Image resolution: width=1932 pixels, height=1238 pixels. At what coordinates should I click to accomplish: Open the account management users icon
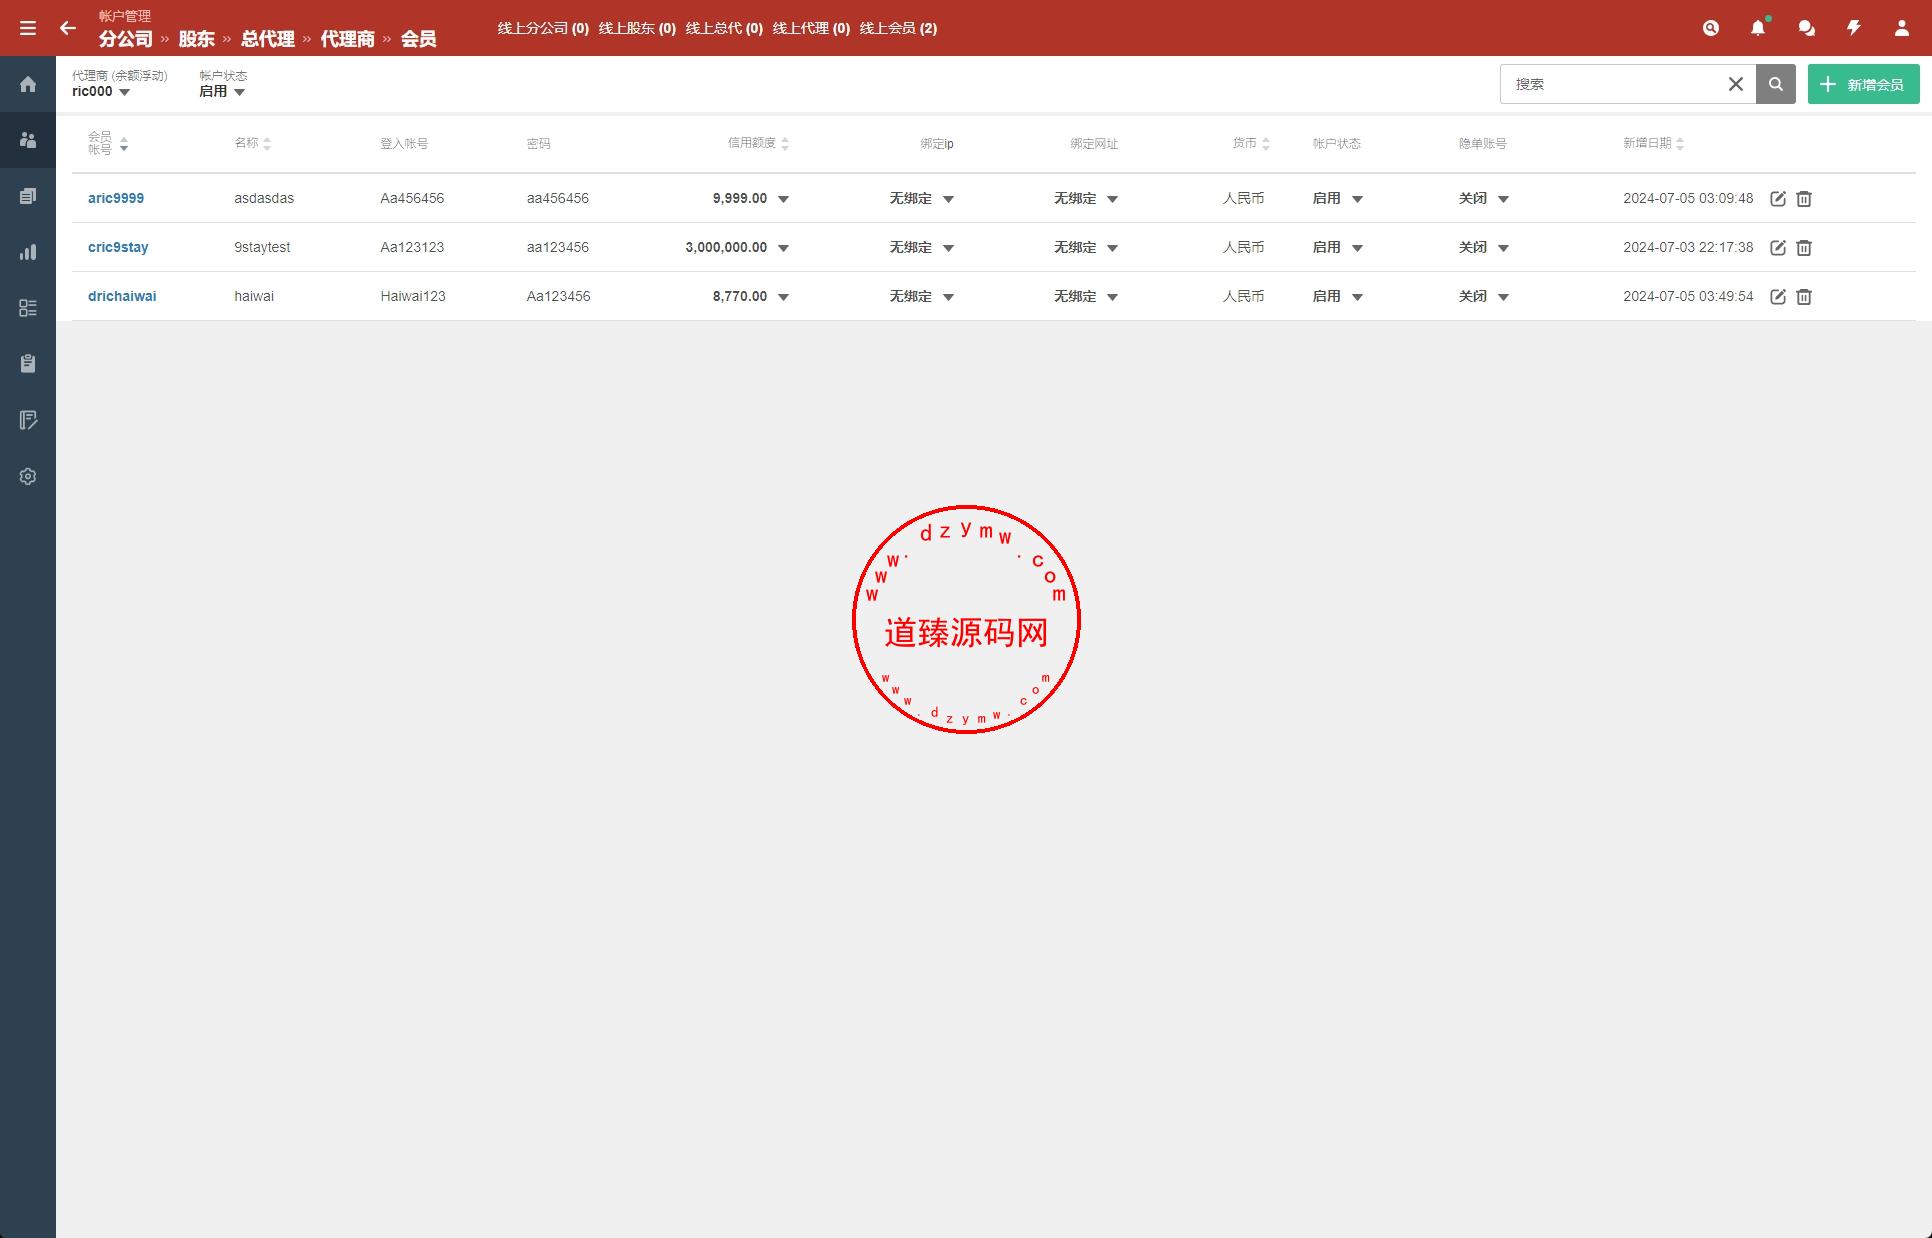click(x=28, y=140)
